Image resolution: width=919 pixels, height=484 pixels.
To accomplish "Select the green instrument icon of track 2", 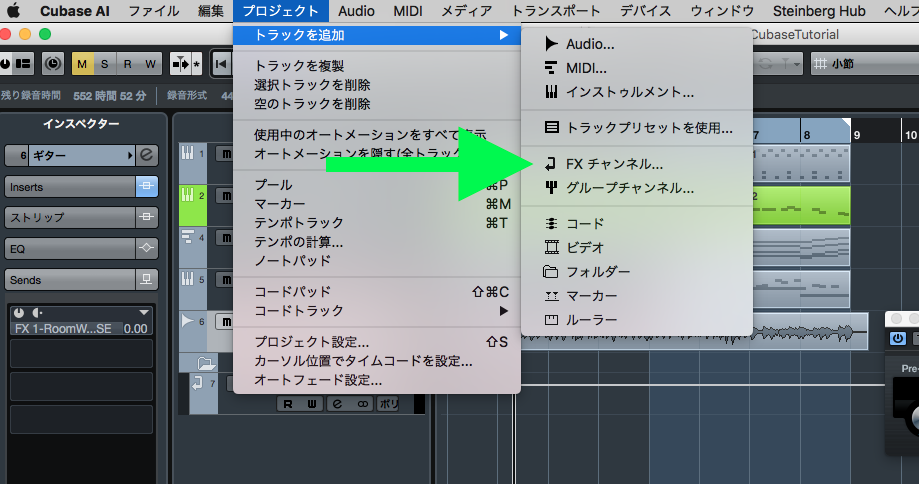I will click(188, 195).
